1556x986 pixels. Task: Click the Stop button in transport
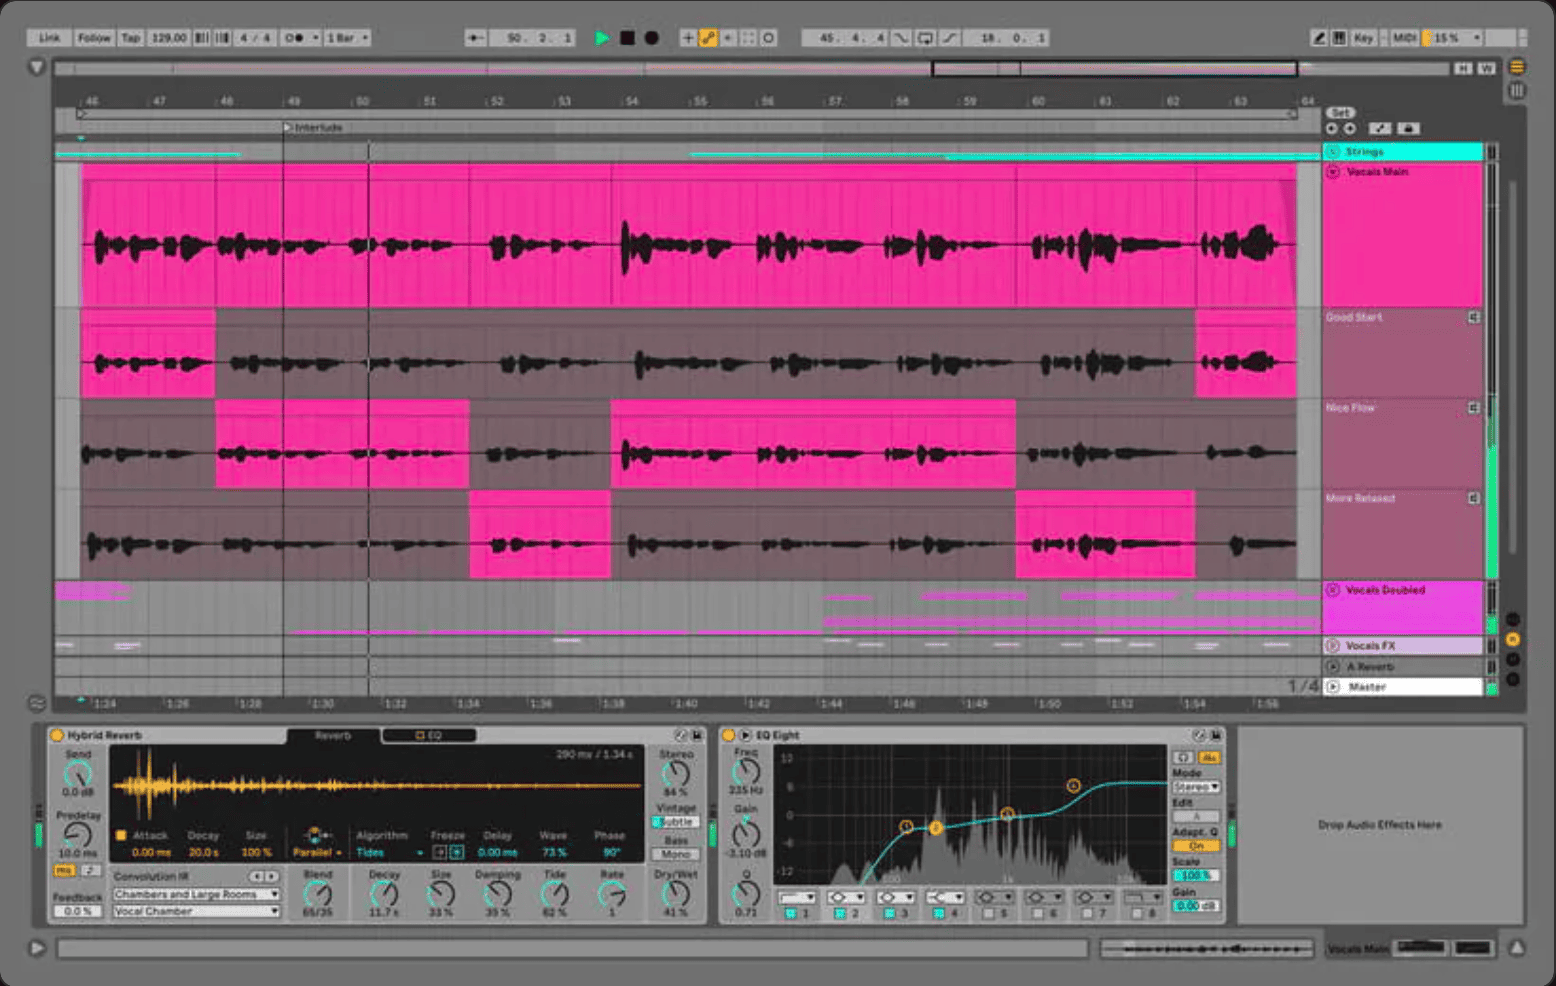click(x=627, y=38)
